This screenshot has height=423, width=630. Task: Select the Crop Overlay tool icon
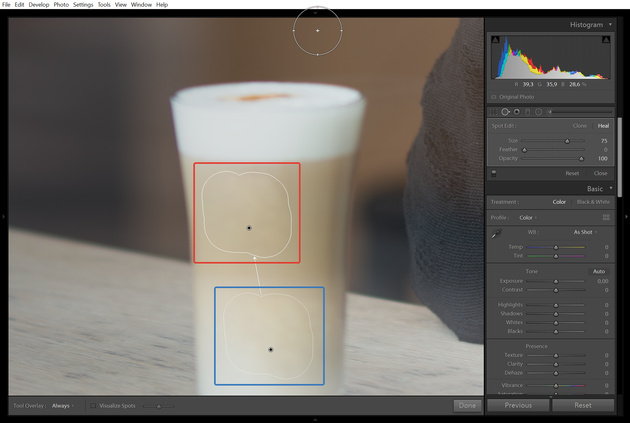tap(494, 112)
